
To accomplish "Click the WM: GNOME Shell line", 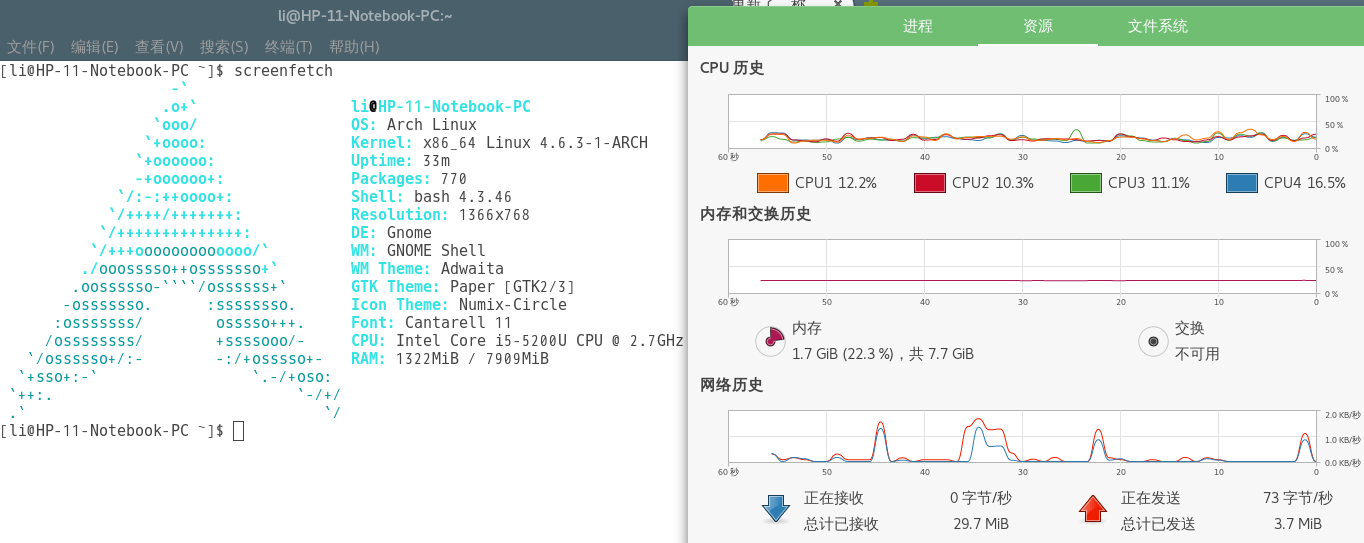I will (418, 251).
